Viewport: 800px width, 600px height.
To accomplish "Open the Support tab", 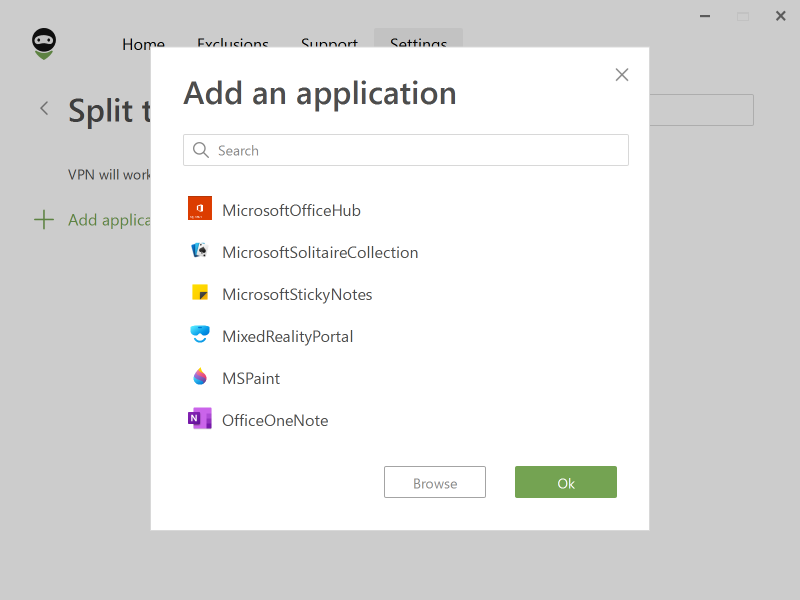I will pos(329,42).
